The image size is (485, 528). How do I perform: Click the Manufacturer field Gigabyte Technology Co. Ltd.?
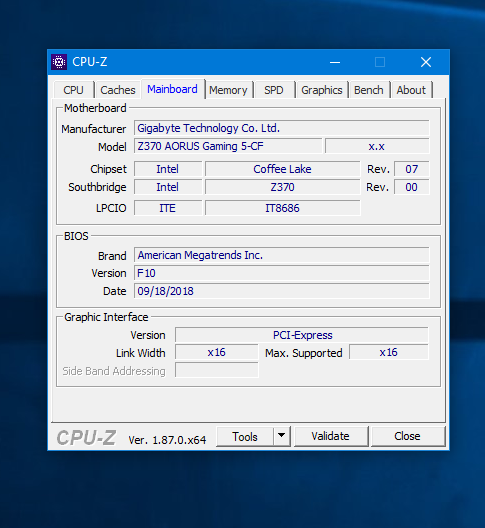click(282, 128)
